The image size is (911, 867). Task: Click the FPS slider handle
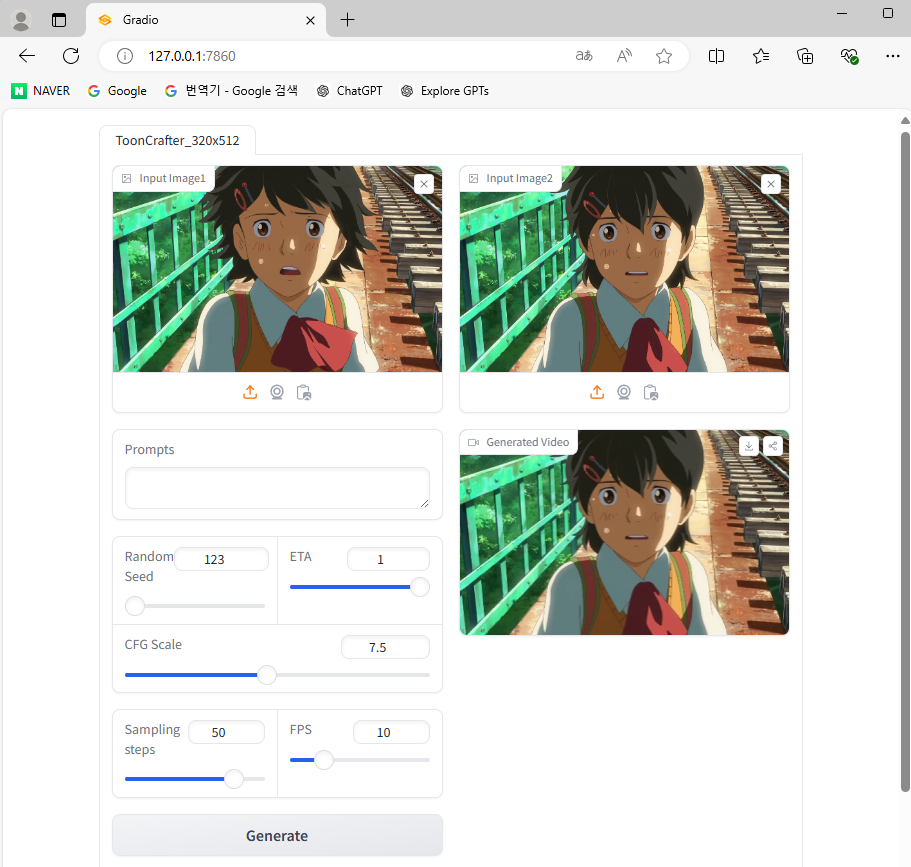(324, 760)
